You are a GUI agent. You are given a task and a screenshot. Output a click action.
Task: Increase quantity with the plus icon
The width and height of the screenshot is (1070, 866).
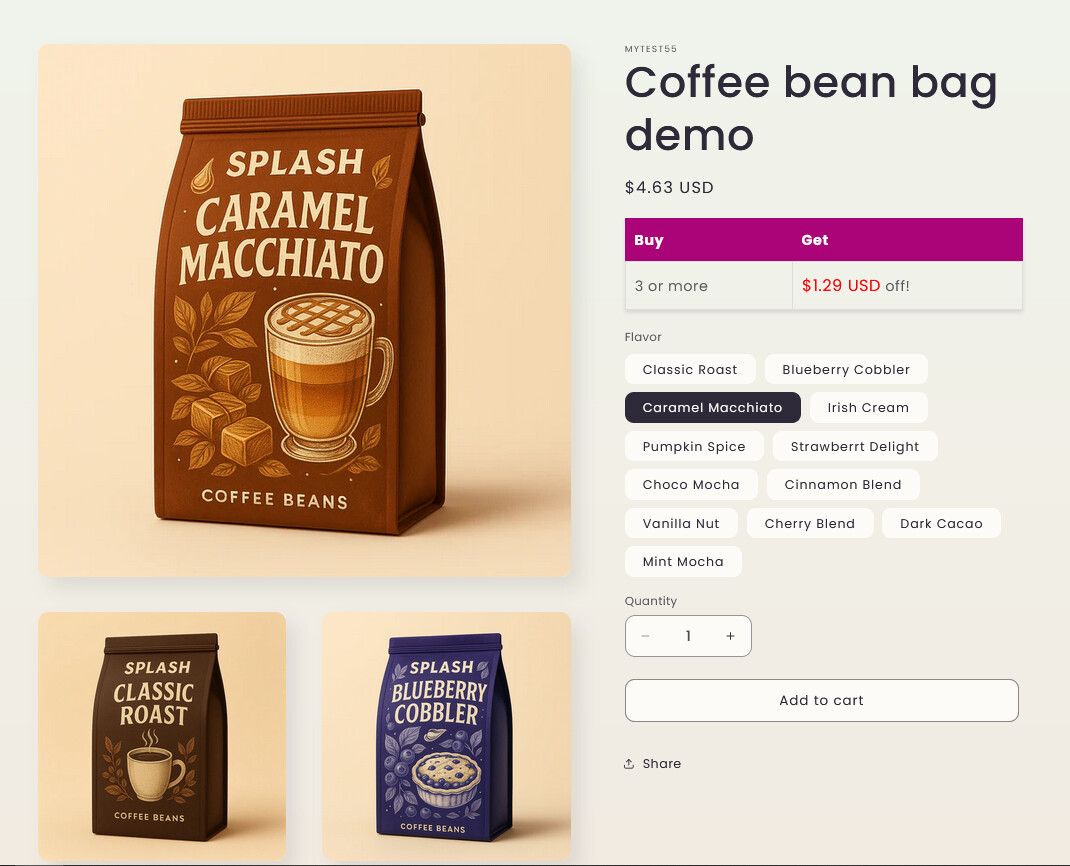(x=730, y=636)
